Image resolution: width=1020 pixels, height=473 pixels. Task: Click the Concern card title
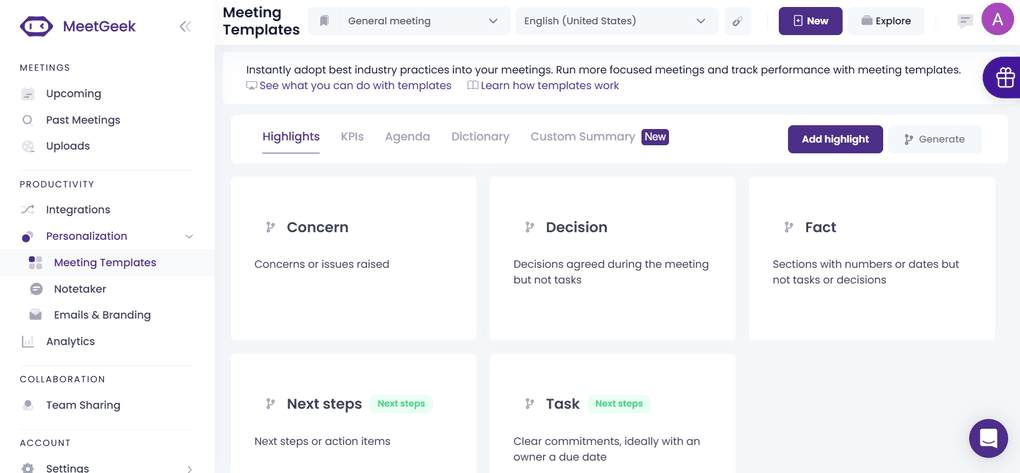[x=317, y=227]
